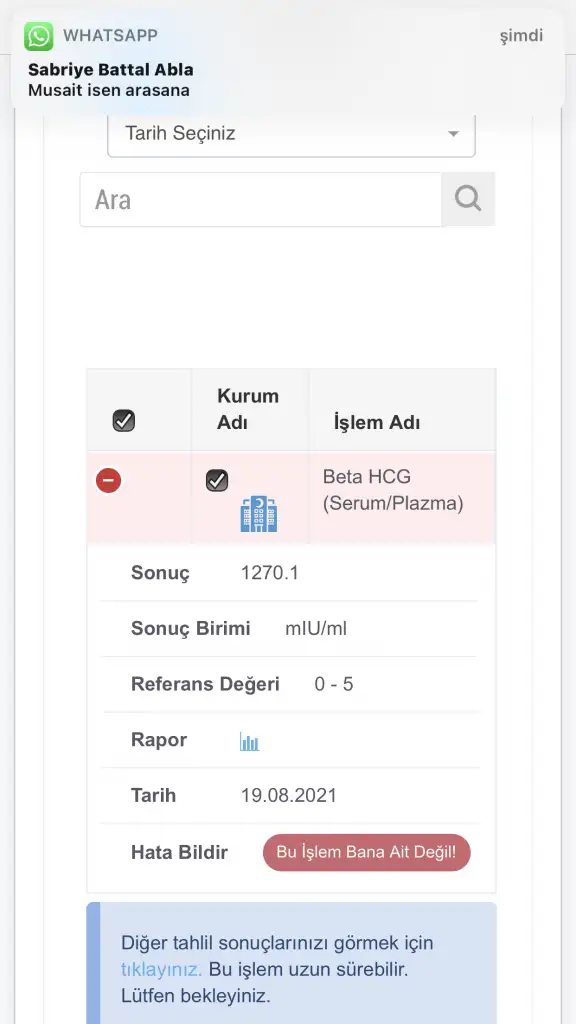Click the Sonuç value 1270.1
576x1024 pixels.
pyautogui.click(x=270, y=573)
